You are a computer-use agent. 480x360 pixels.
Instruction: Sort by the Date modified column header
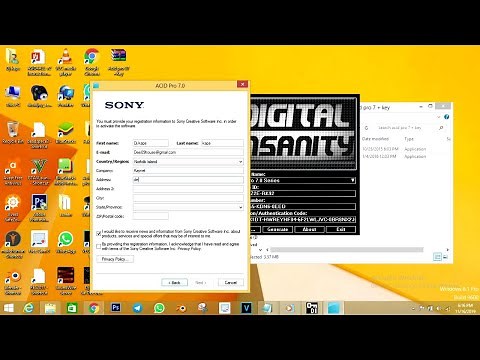pos(375,139)
